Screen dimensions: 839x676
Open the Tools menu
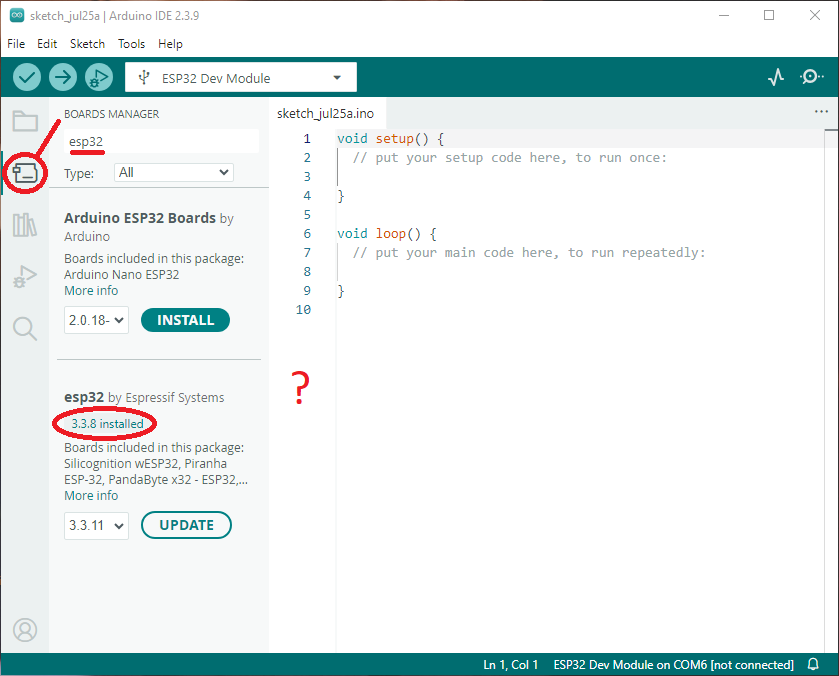tap(132, 44)
